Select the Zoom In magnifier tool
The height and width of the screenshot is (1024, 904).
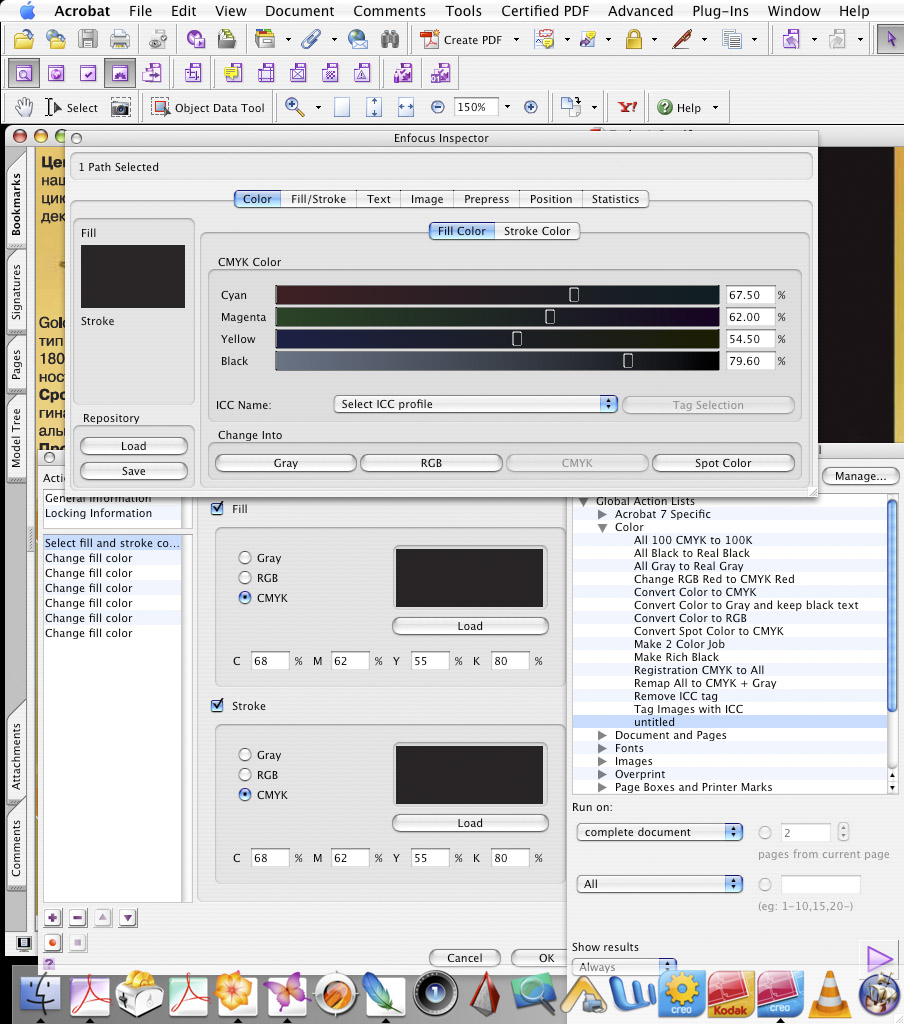coord(295,107)
